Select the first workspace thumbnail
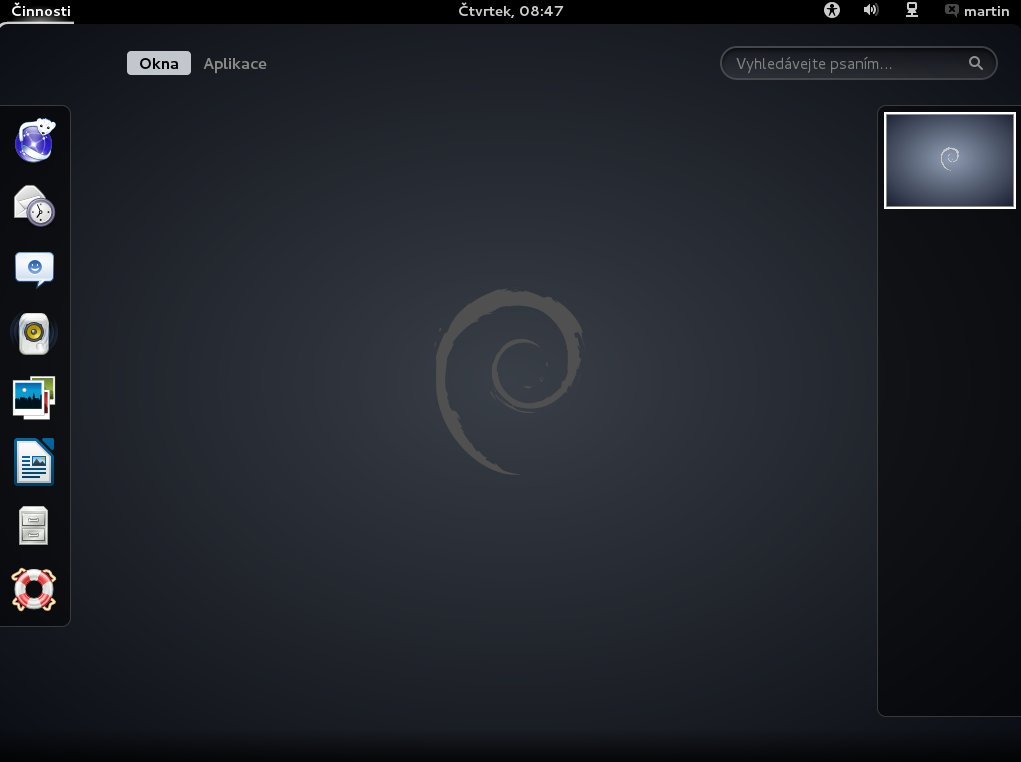 [949, 160]
